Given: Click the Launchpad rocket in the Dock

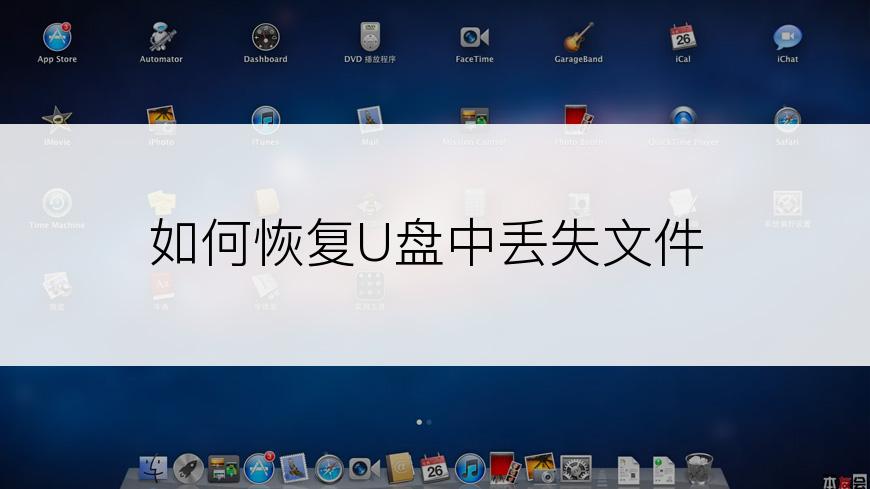Looking at the screenshot, I should (189, 468).
